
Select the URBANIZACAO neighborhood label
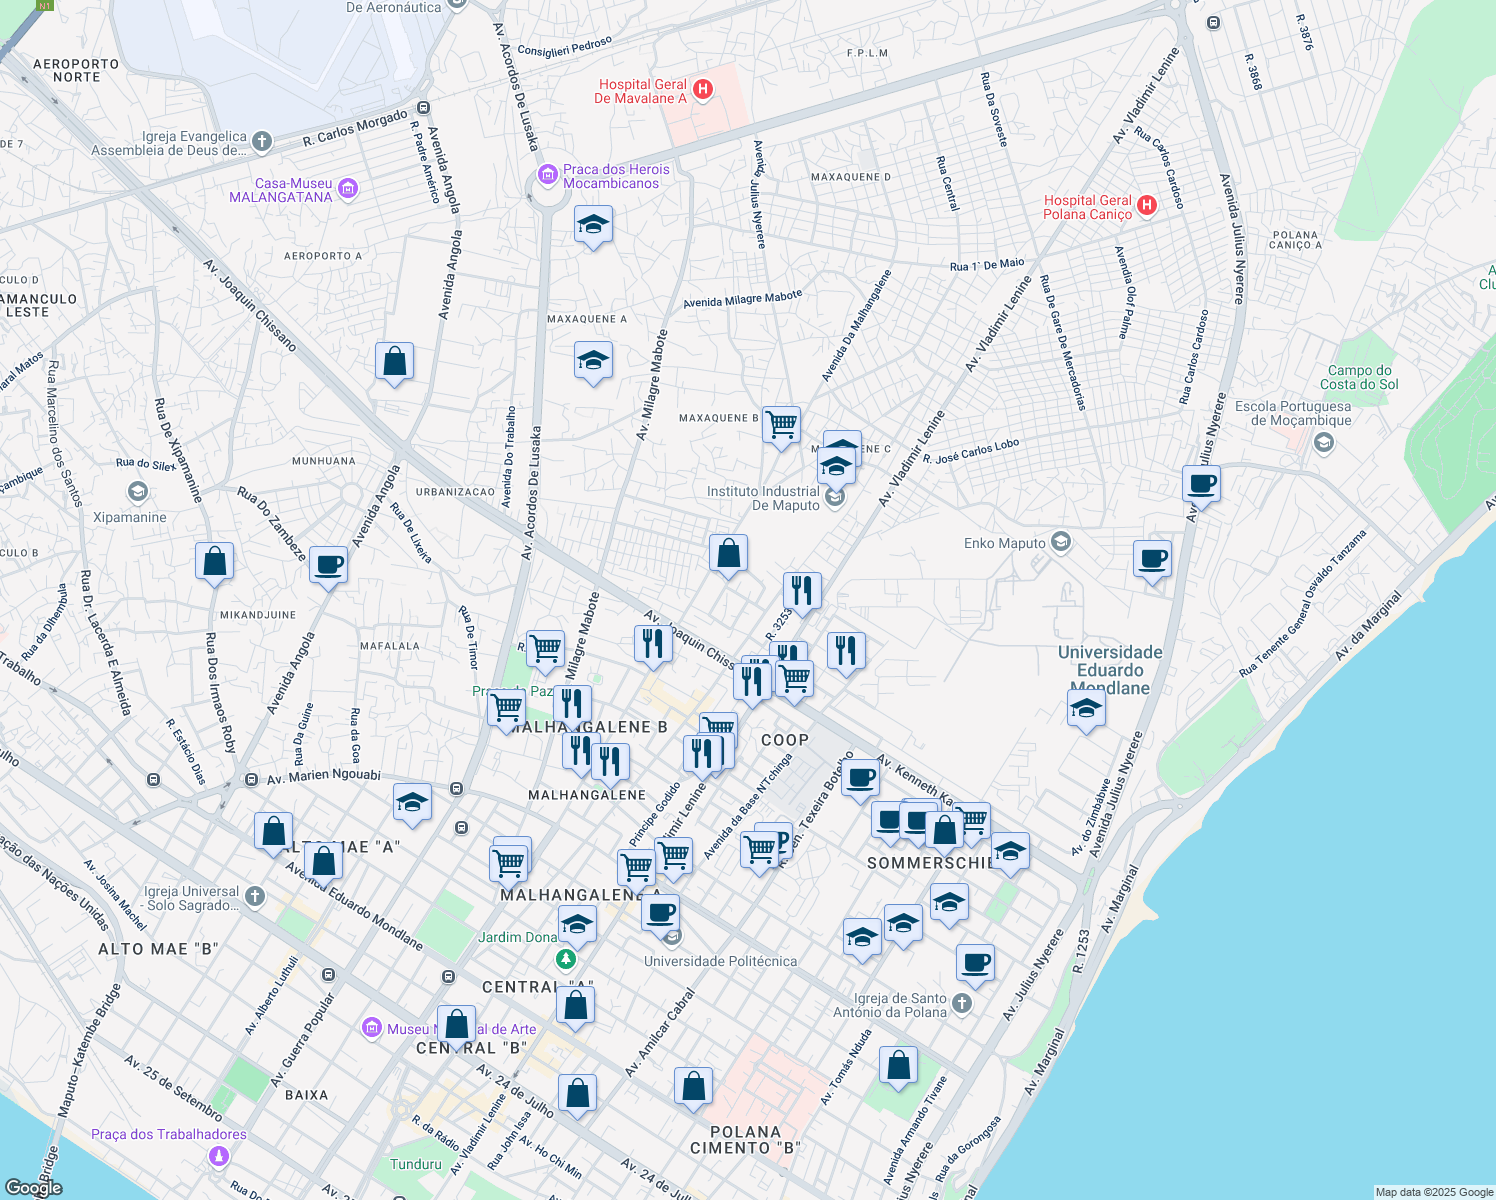pos(455,492)
